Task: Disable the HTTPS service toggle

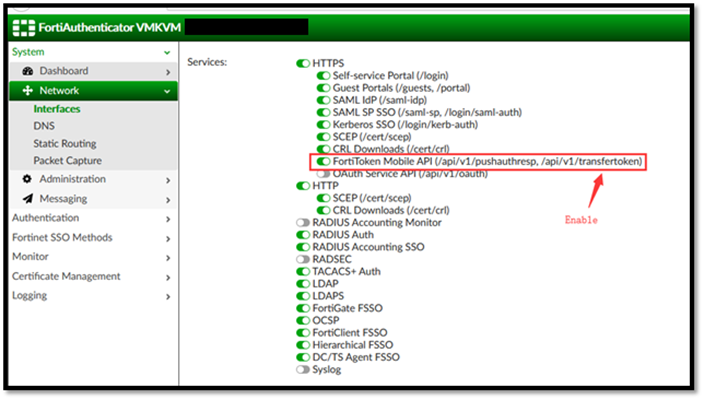Action: point(303,63)
